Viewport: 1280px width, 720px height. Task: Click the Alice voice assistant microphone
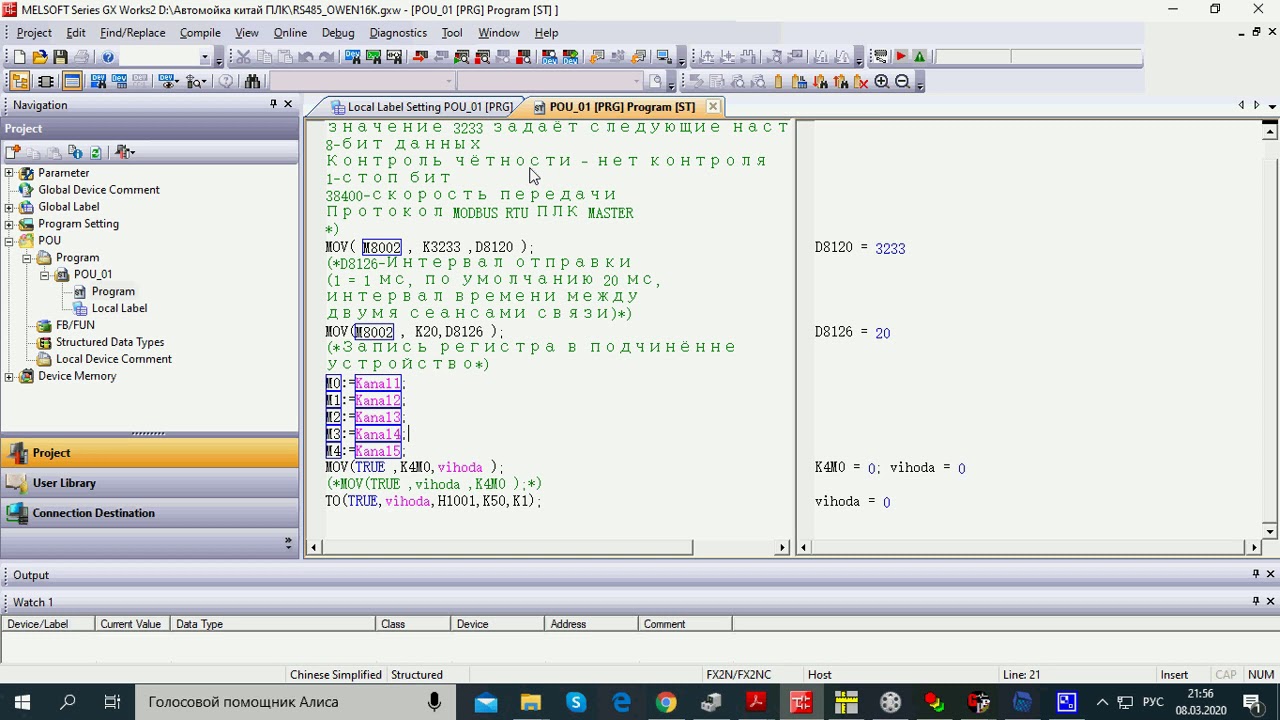click(434, 702)
